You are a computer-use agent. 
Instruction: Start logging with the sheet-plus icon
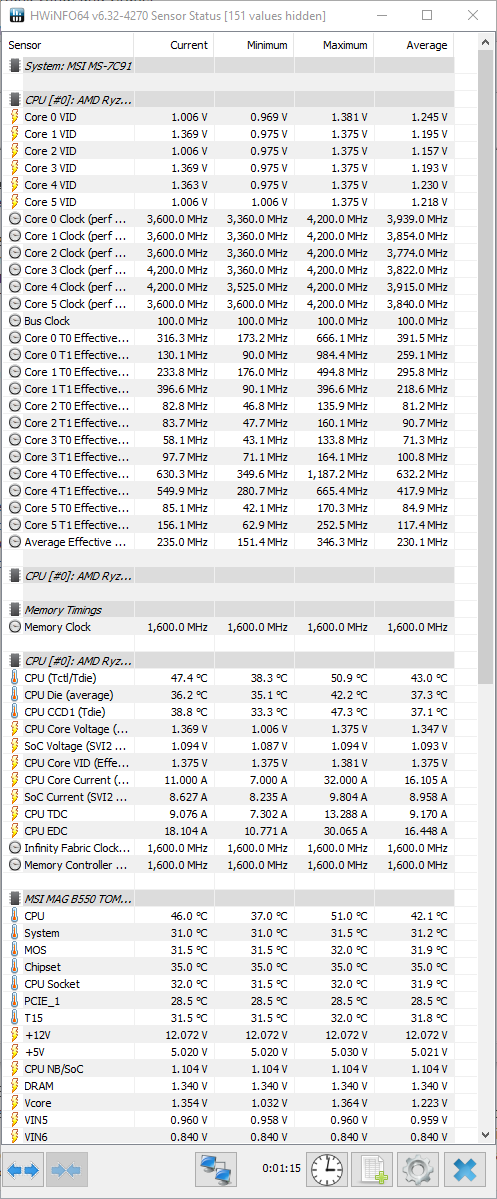click(x=372, y=1168)
